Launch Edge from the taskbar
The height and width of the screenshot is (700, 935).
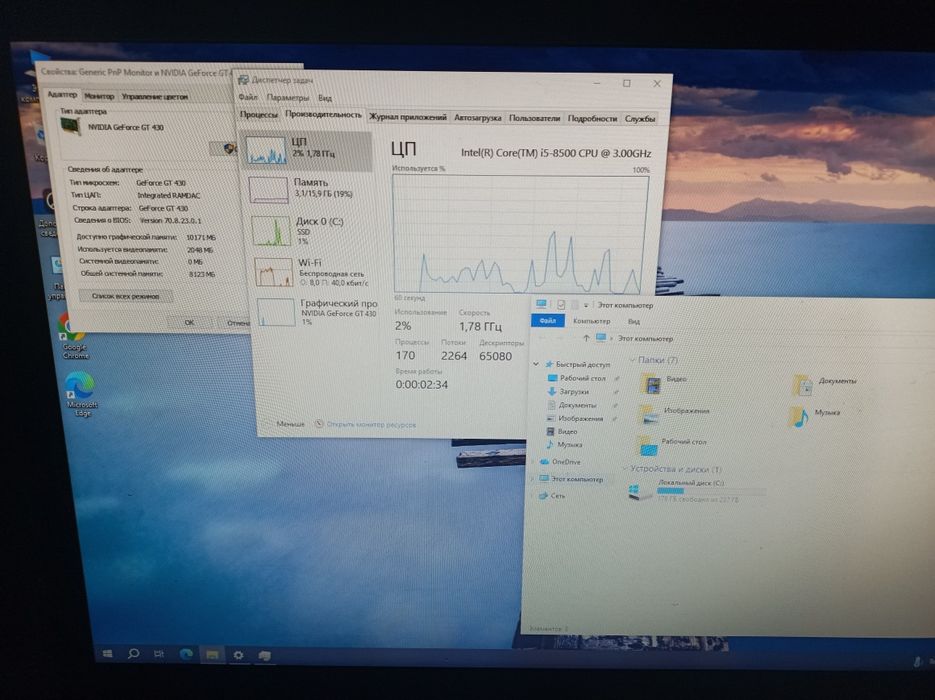click(186, 654)
